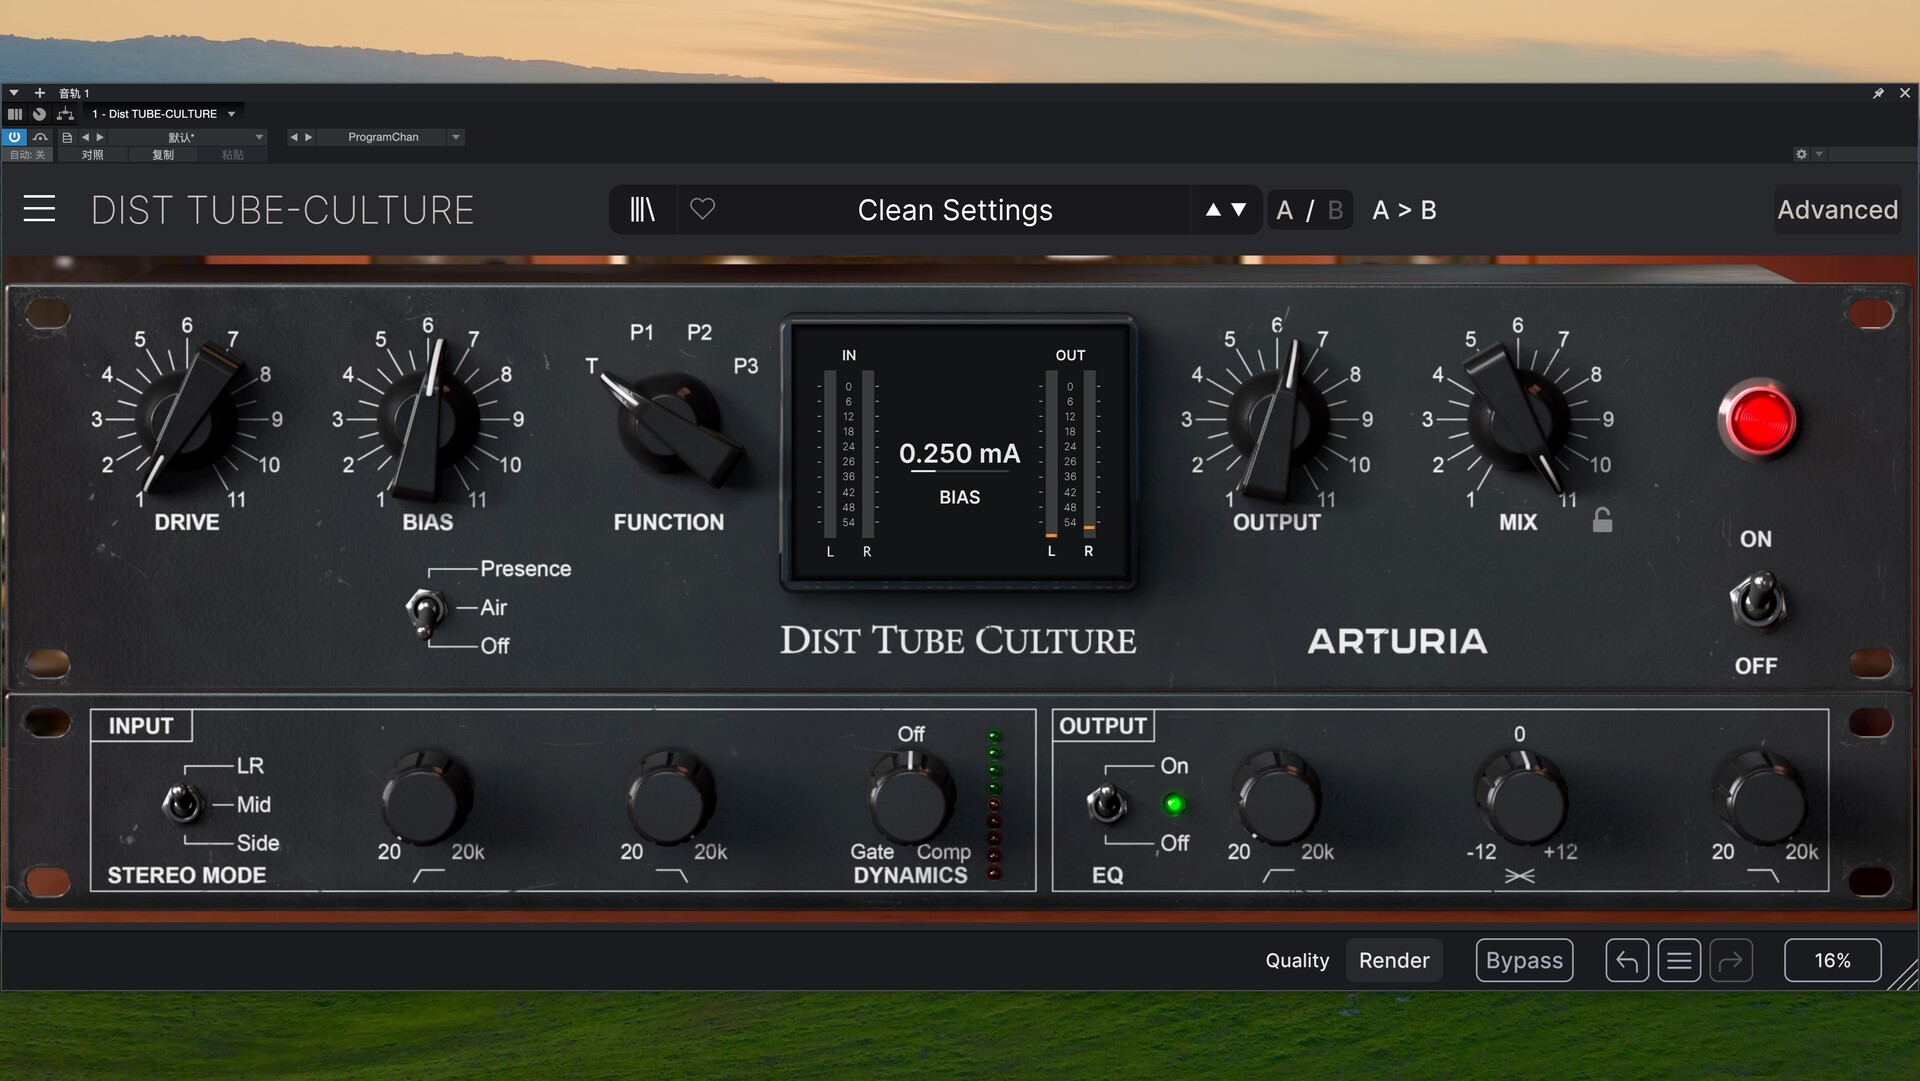
Task: Select previous preset with up arrow
Action: click(1213, 209)
